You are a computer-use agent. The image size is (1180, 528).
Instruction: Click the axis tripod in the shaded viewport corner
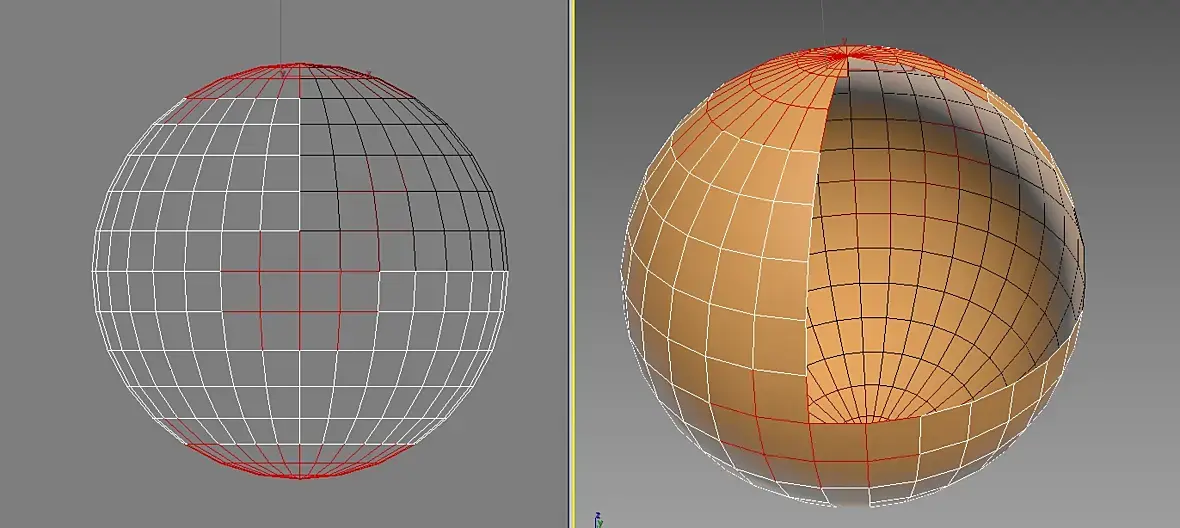(598, 519)
